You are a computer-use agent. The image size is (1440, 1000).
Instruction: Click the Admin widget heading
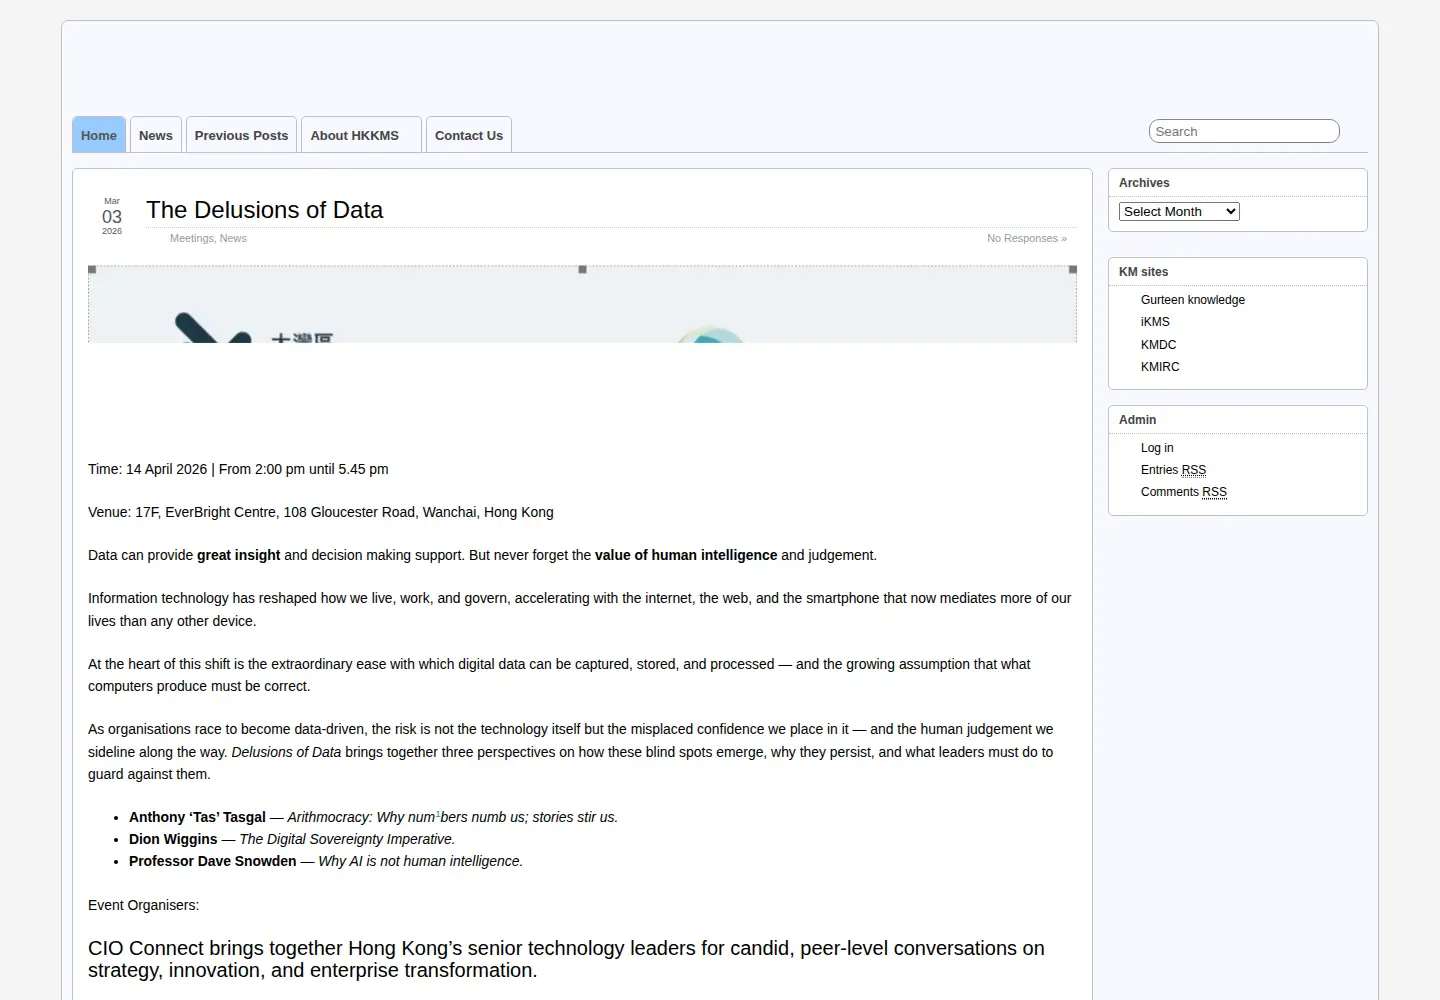click(x=1137, y=420)
